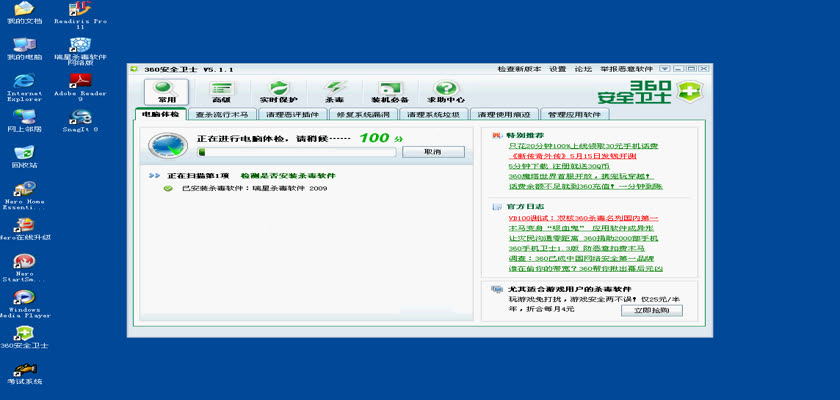
Task: Open link 谁在偷你的带宽
Action: [x=586, y=269]
